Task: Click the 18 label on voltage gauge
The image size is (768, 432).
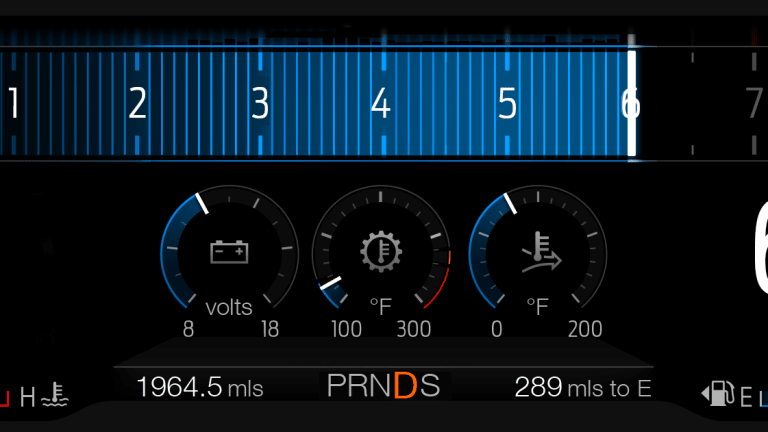Action: pos(270,329)
